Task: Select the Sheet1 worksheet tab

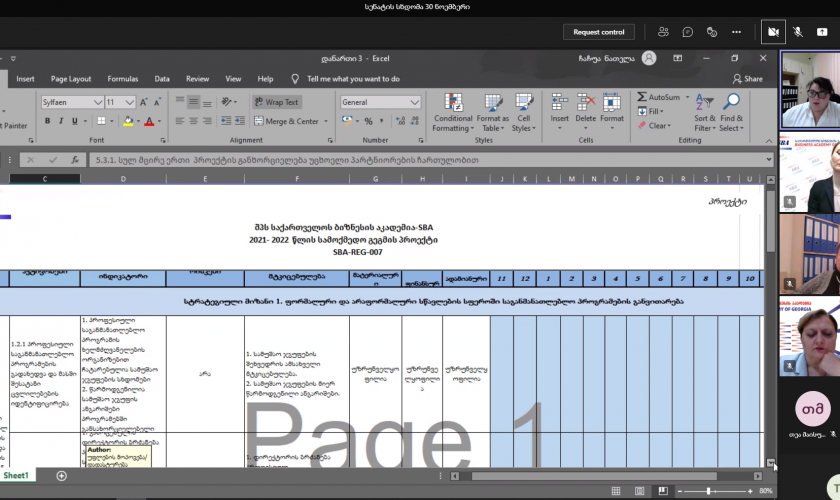Action: (x=17, y=476)
